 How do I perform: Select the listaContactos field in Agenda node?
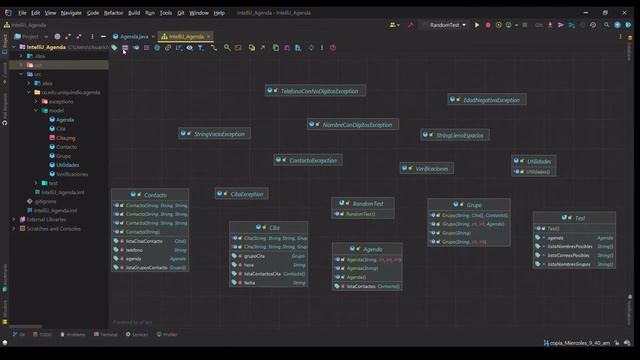[x=367, y=286]
